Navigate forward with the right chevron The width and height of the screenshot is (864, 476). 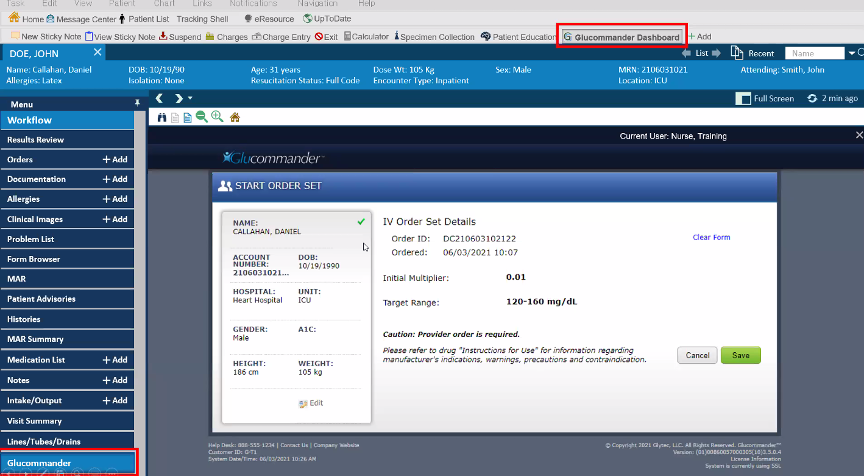(x=179, y=98)
